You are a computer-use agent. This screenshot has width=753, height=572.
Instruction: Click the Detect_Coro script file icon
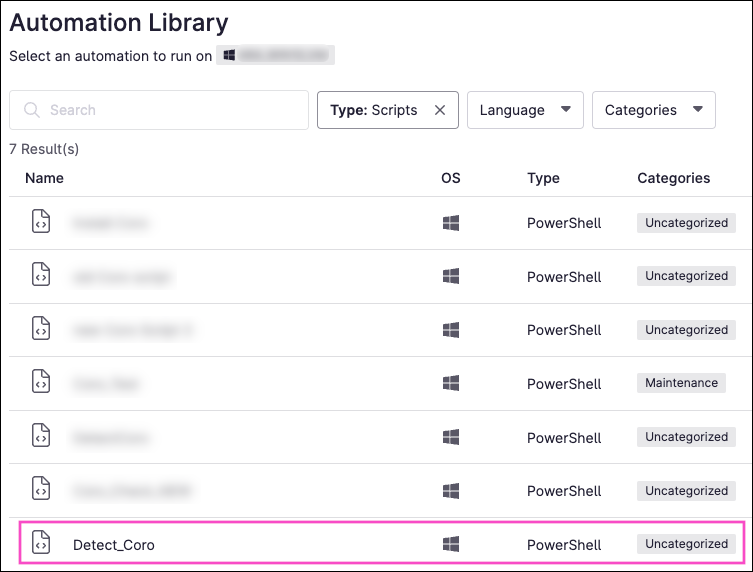pyautogui.click(x=40, y=544)
